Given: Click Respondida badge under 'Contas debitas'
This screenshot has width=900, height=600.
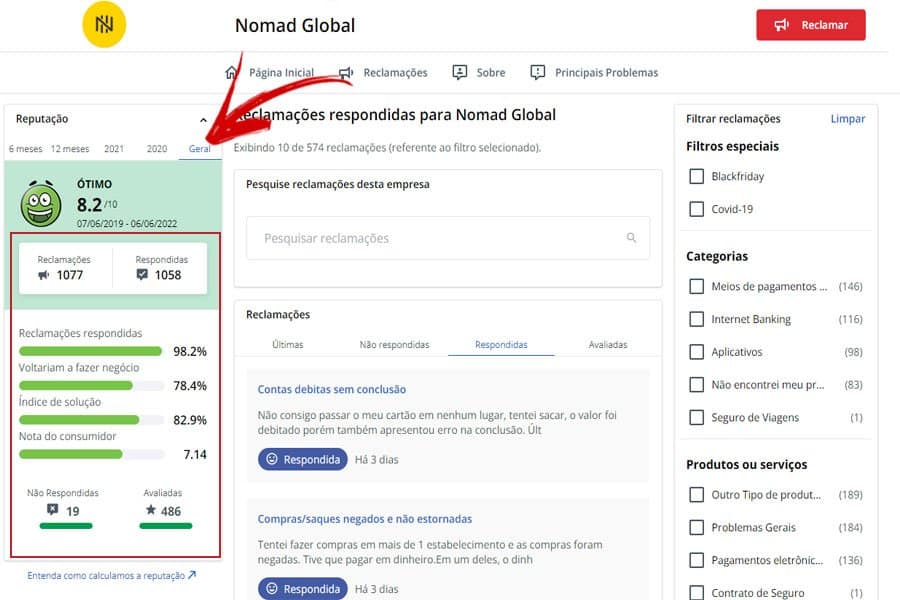Looking at the screenshot, I should tap(302, 459).
